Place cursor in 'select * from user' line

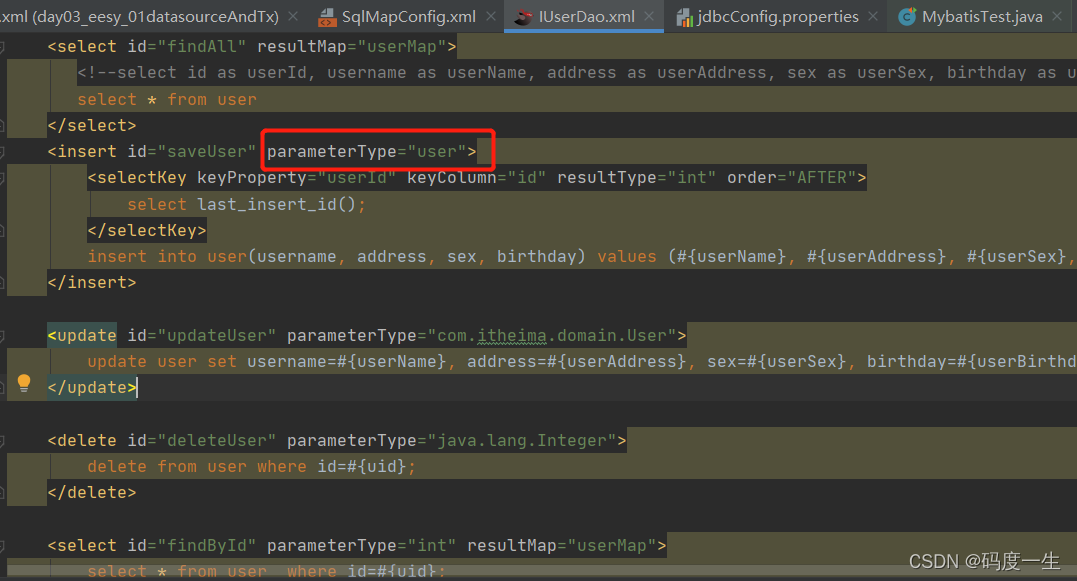coord(167,100)
